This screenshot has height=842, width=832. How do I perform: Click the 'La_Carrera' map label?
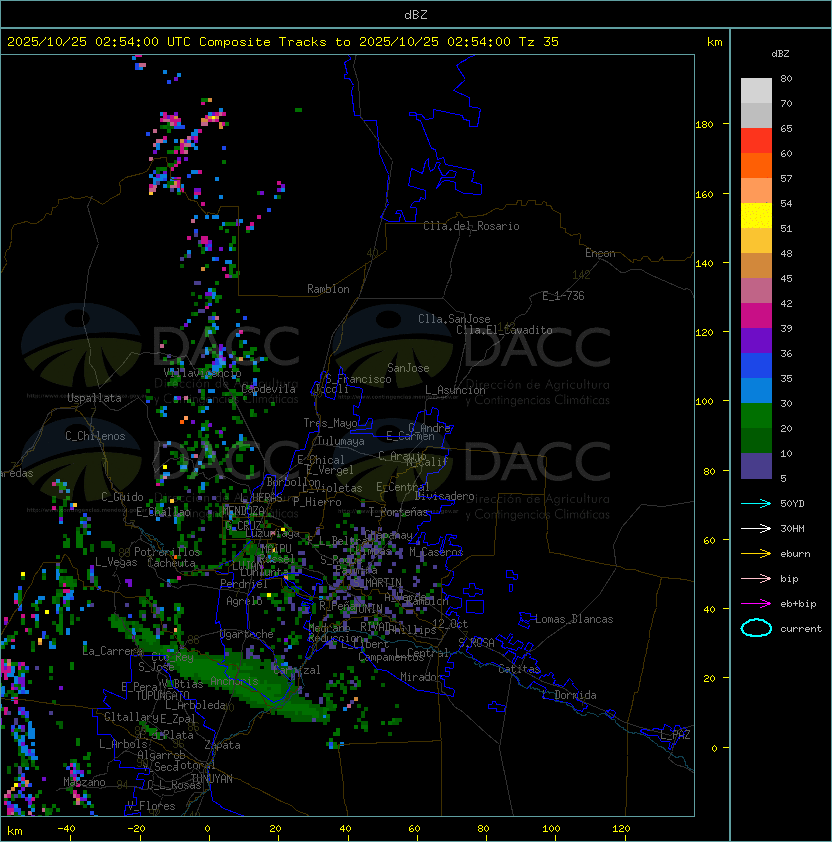point(112,651)
